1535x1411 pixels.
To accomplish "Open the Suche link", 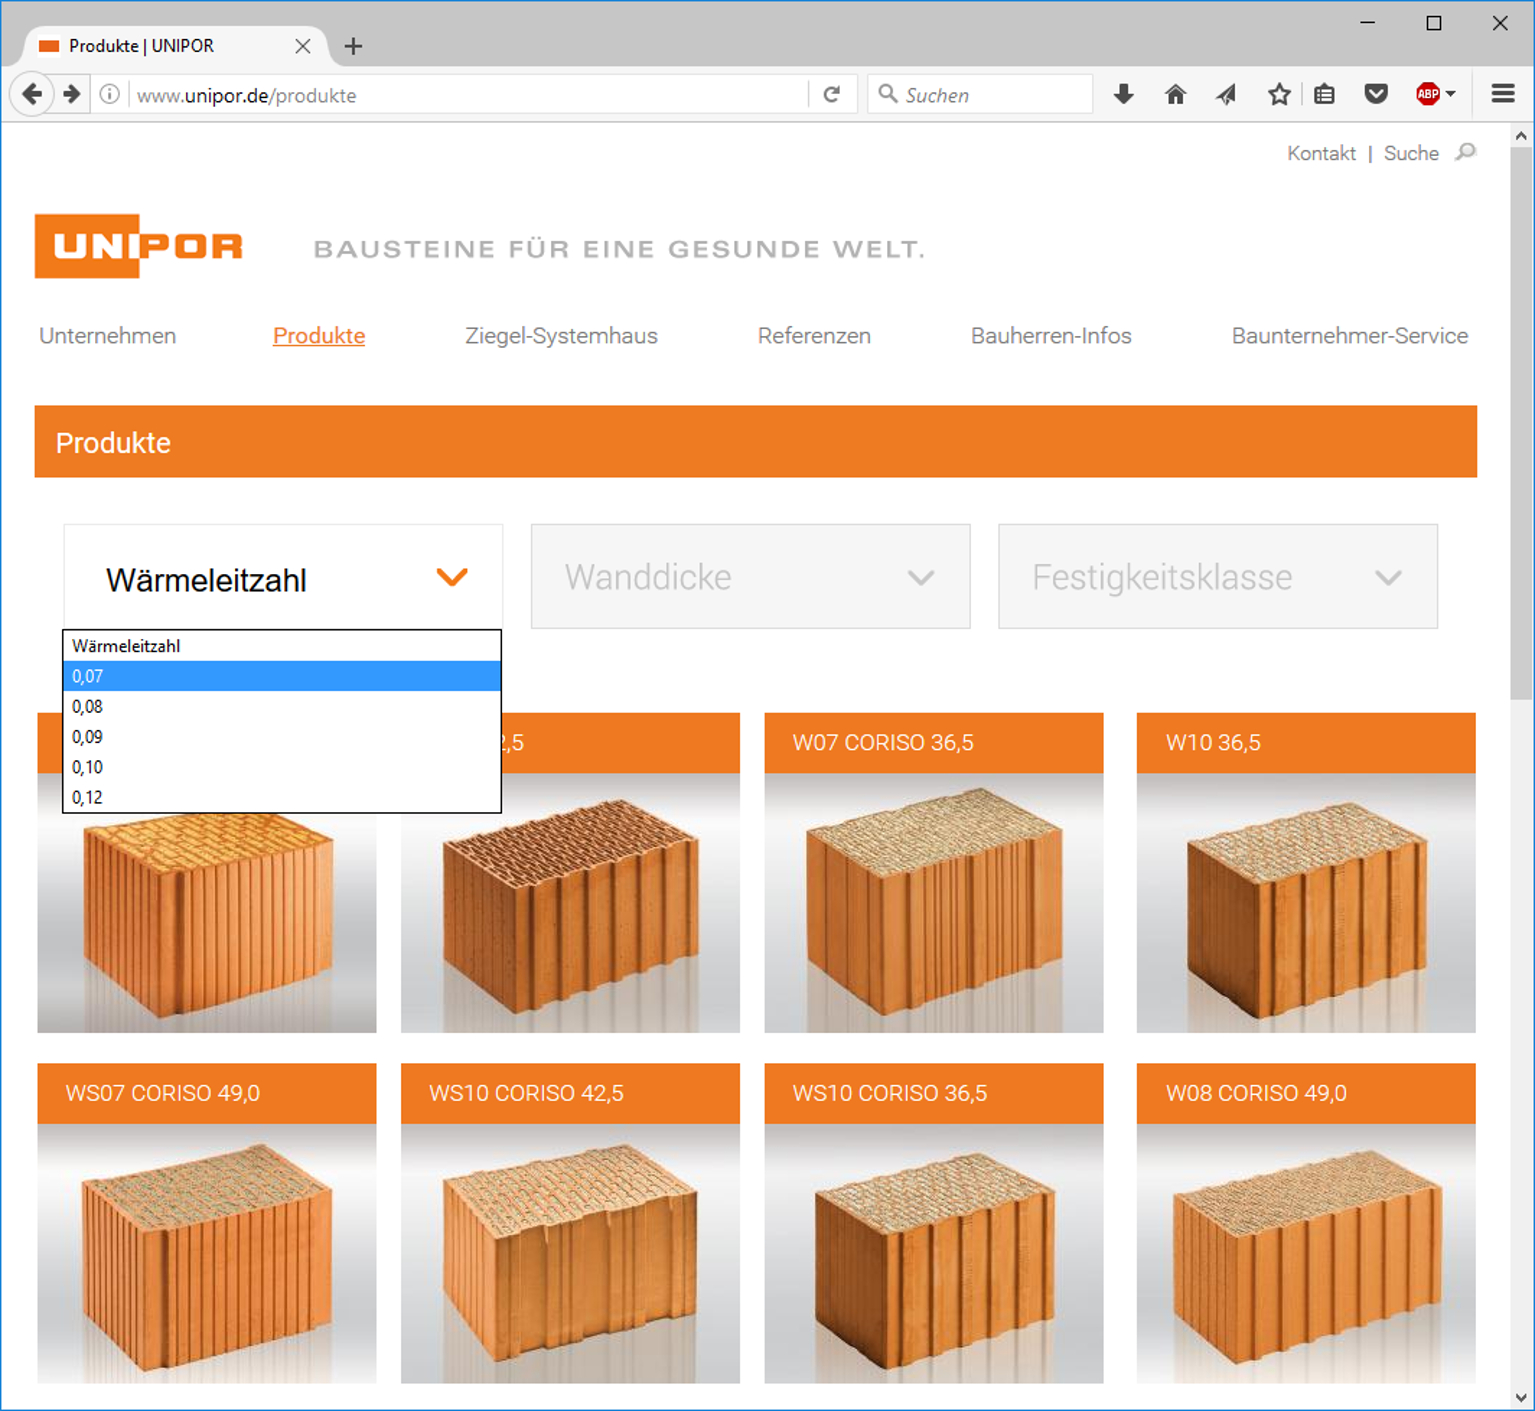I will pyautogui.click(x=1411, y=153).
